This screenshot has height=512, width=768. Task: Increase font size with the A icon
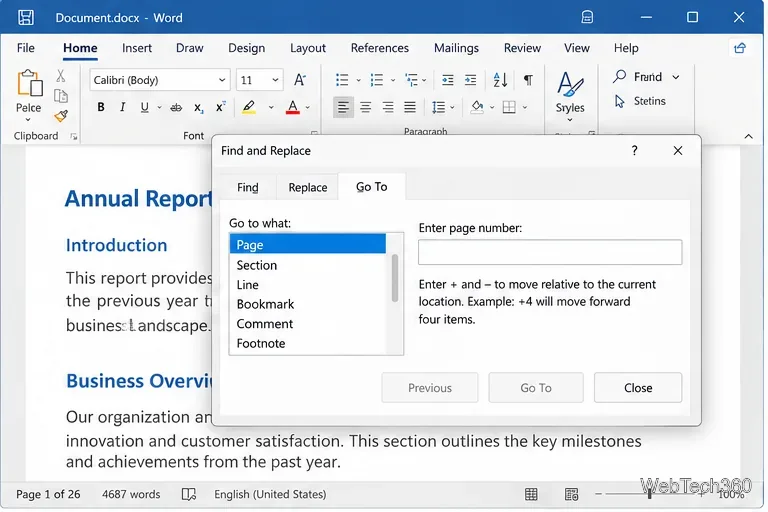click(x=300, y=79)
